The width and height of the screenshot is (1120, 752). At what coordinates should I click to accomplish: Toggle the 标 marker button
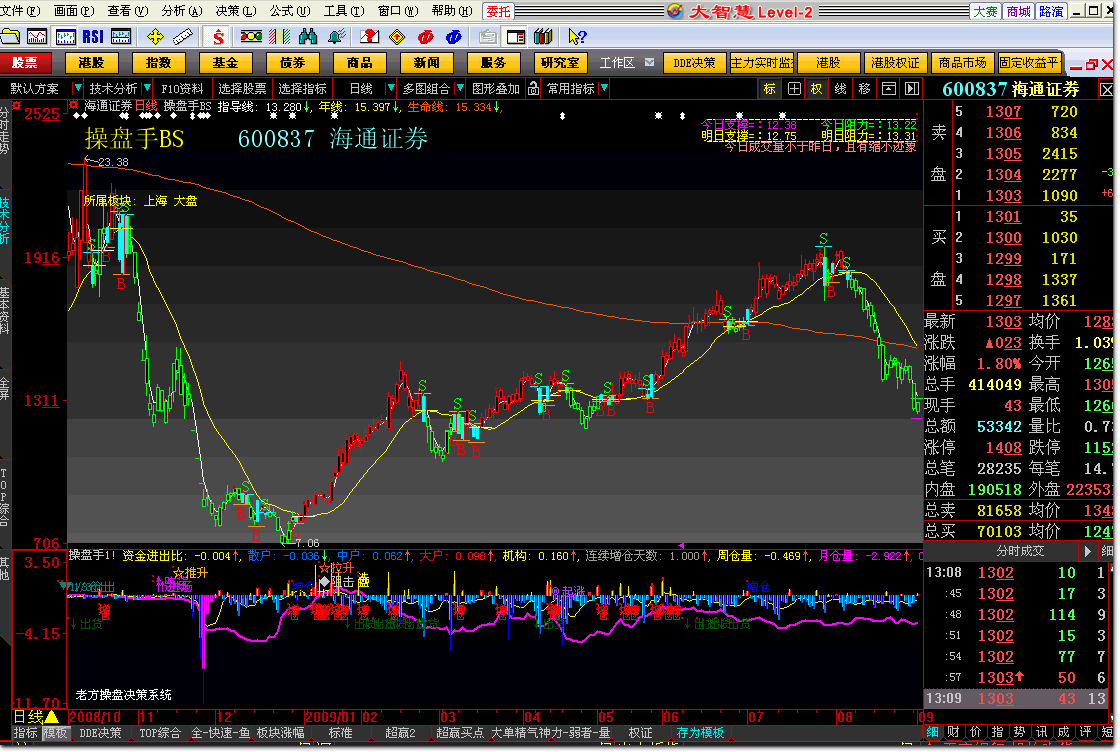pyautogui.click(x=770, y=89)
